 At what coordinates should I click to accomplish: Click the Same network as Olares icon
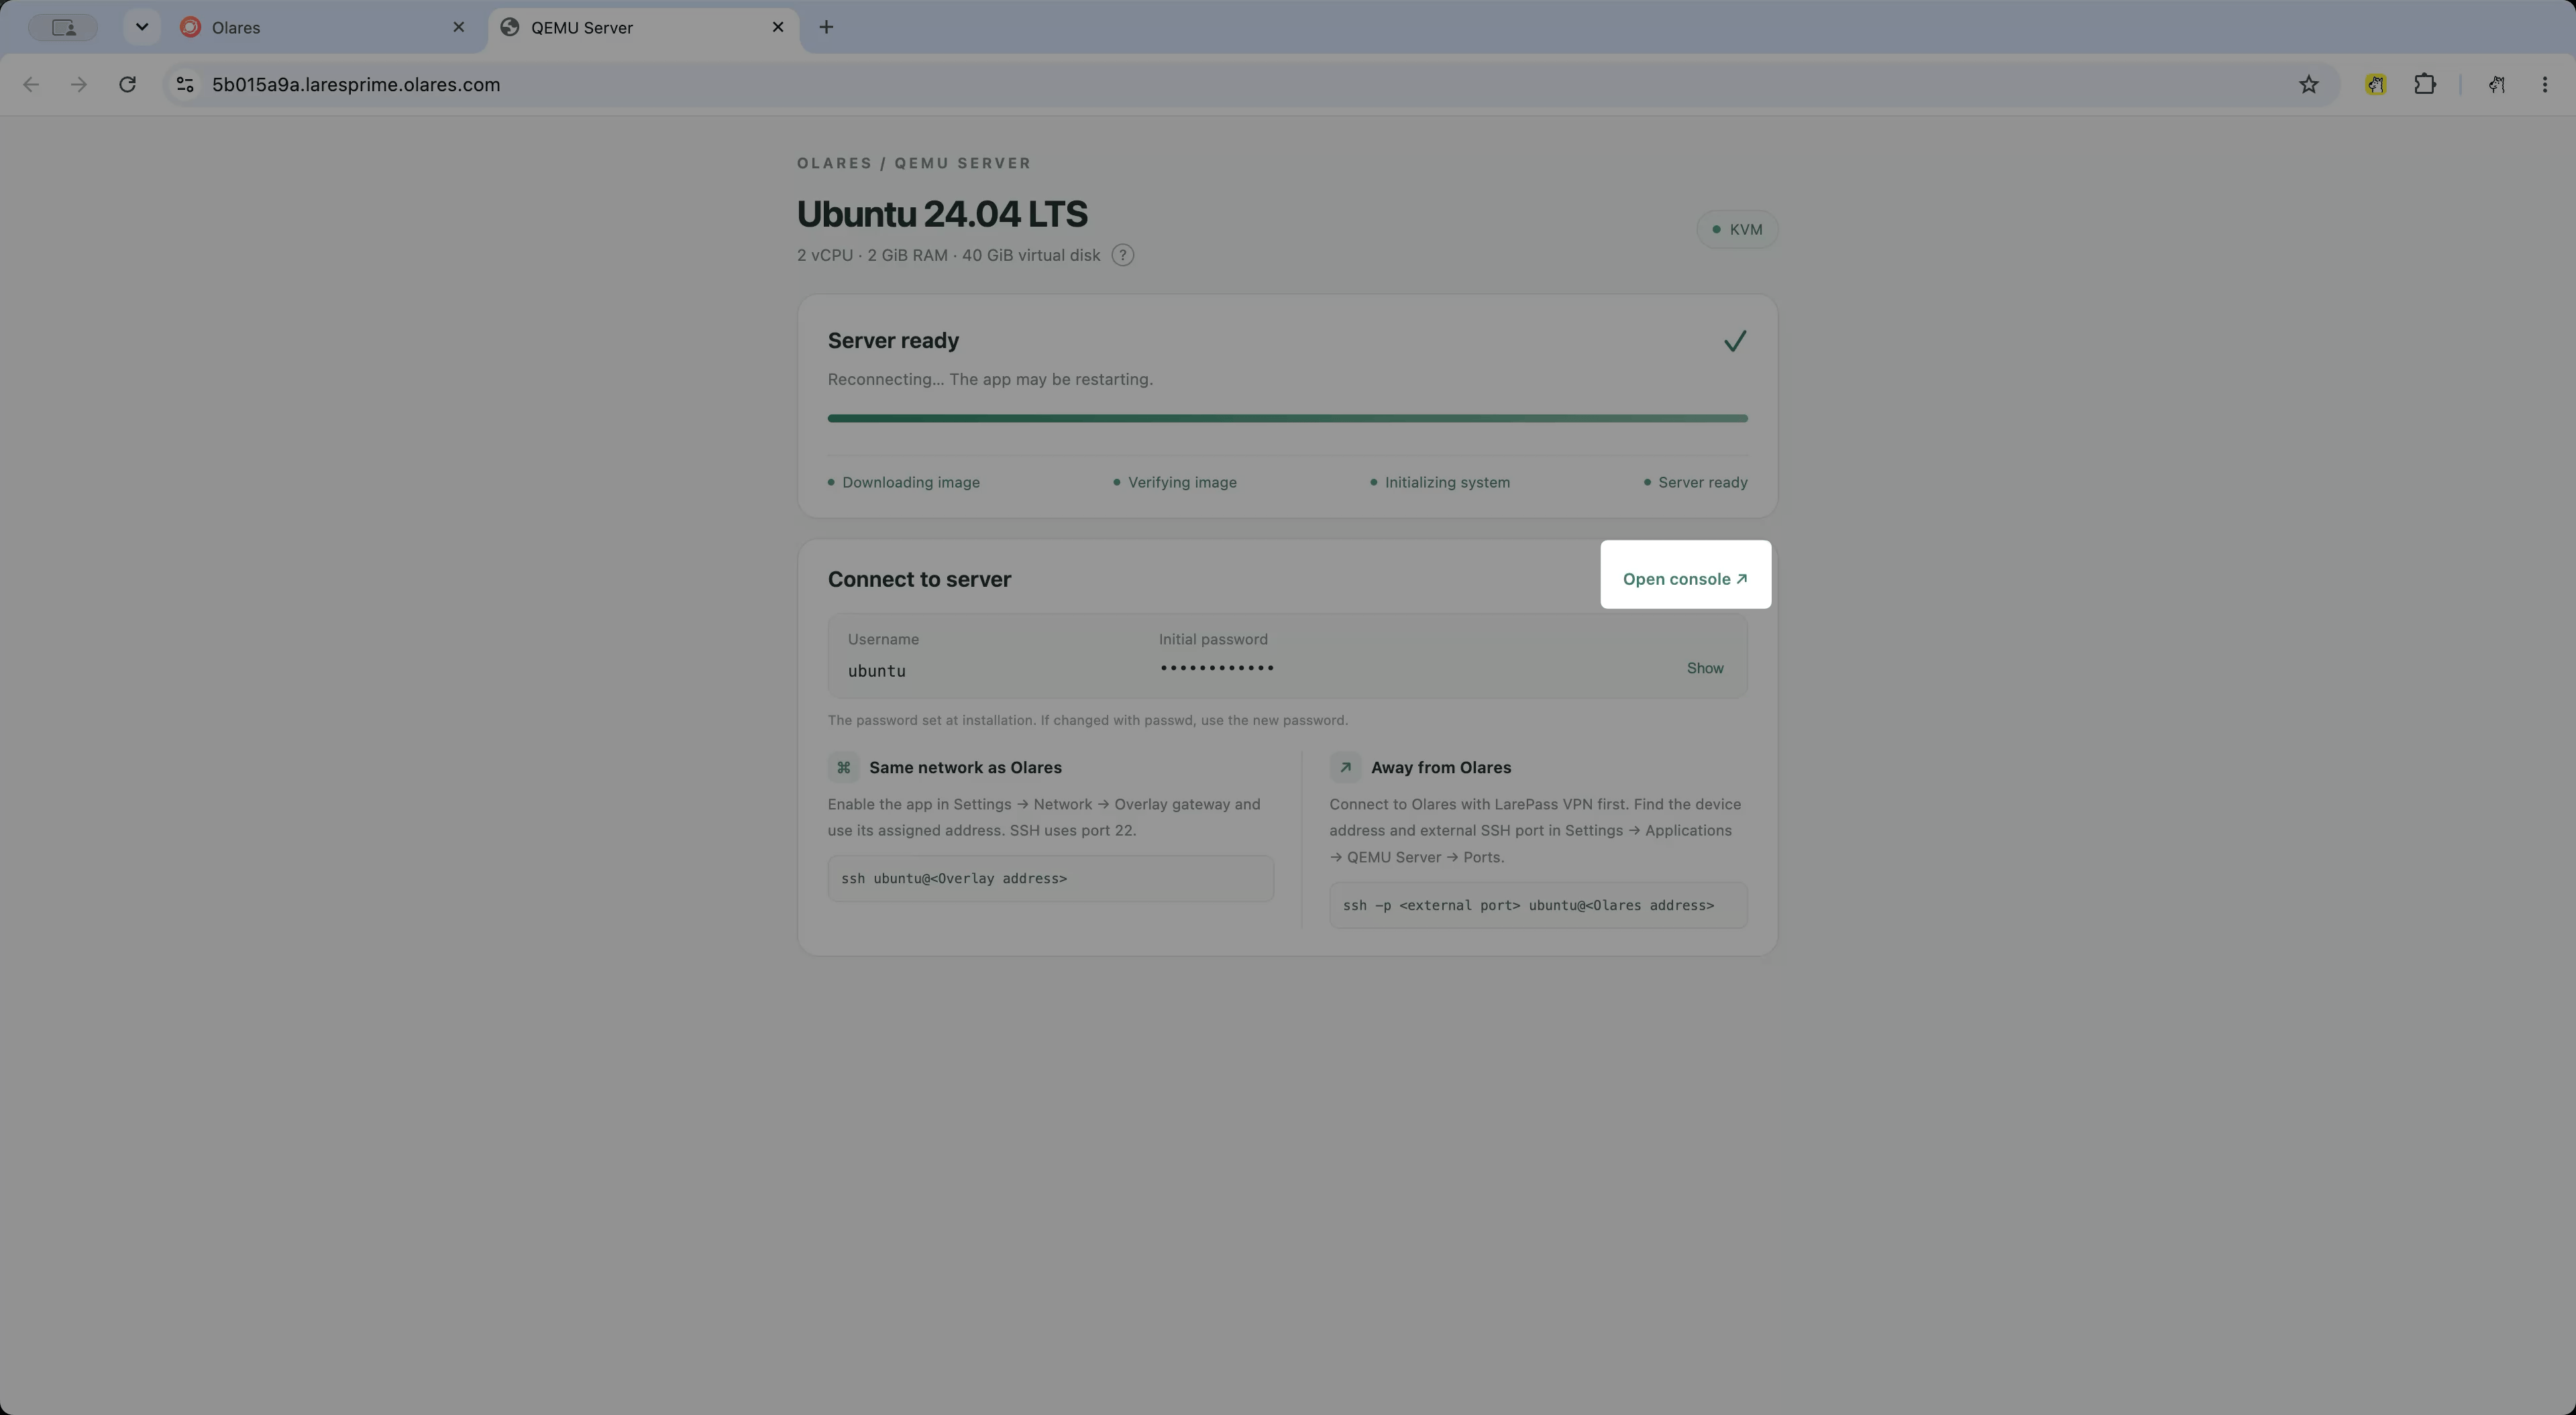click(844, 767)
